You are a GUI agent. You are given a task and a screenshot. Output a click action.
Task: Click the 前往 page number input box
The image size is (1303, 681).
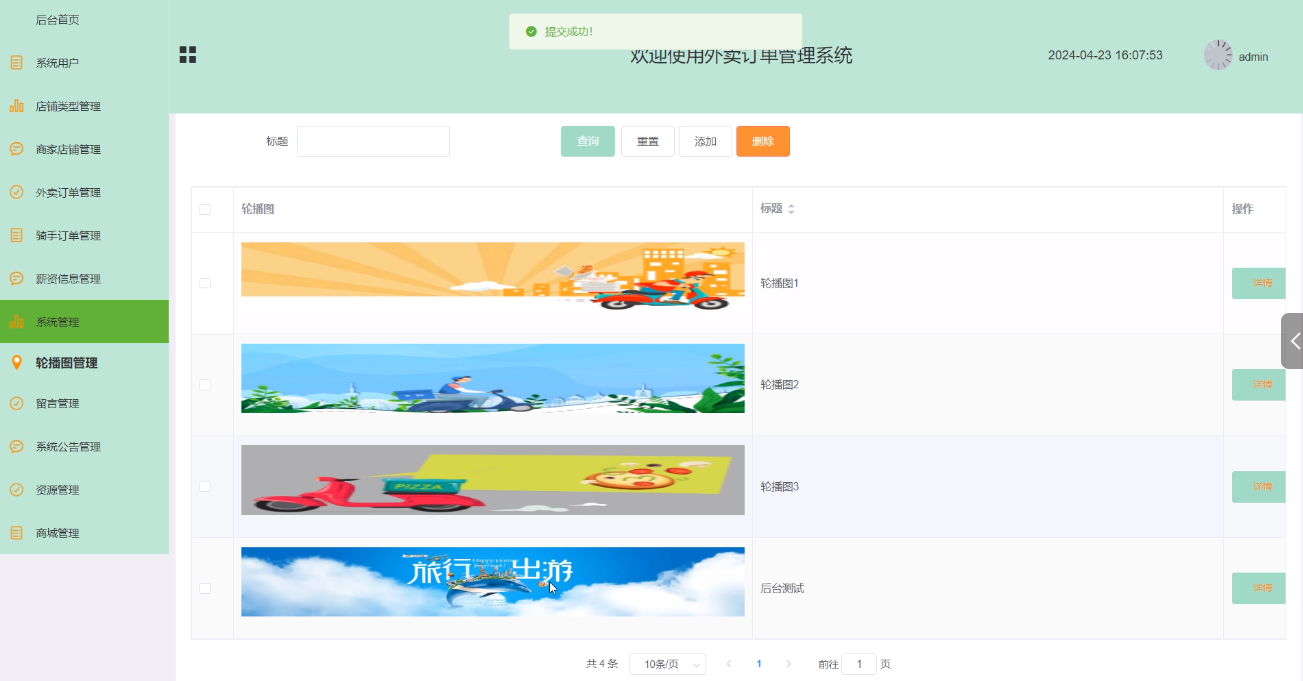point(859,664)
